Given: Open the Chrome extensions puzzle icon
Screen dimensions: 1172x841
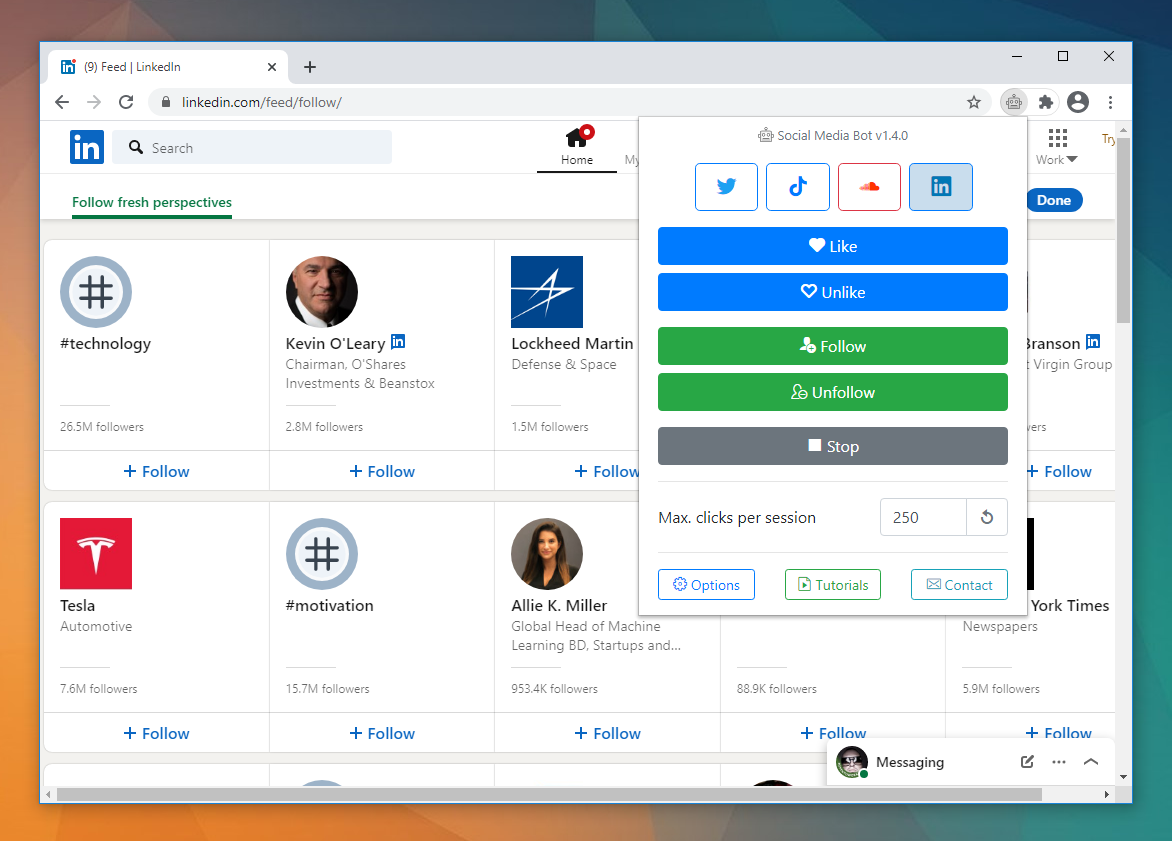Looking at the screenshot, I should click(x=1046, y=102).
